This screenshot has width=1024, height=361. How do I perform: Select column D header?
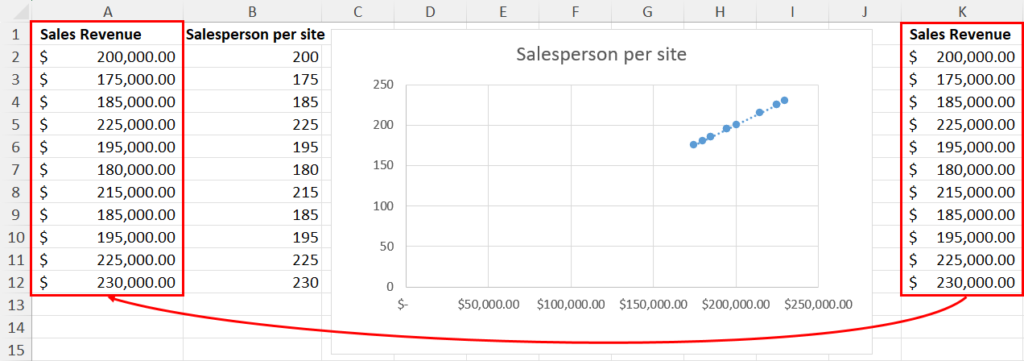[429, 11]
